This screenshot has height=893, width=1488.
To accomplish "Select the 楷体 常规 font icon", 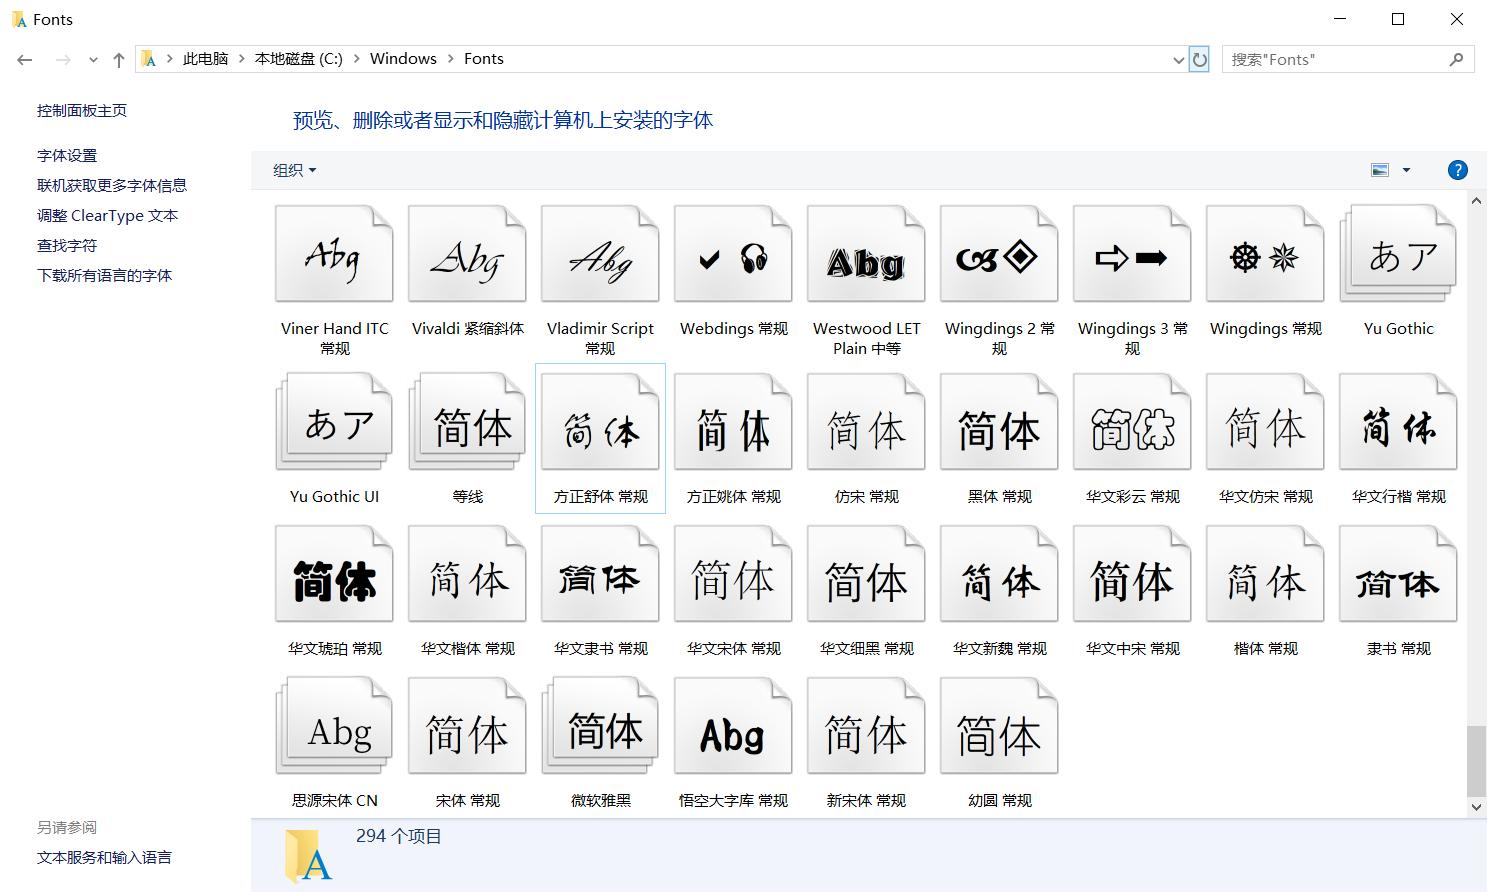I will 1265,574.
